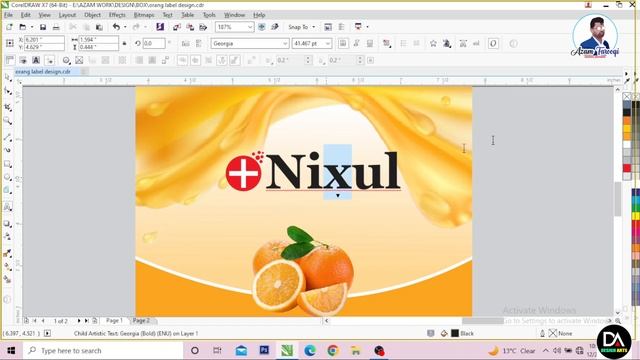Select the Crop tool in toolbox
640x360 pixels.
[7, 107]
